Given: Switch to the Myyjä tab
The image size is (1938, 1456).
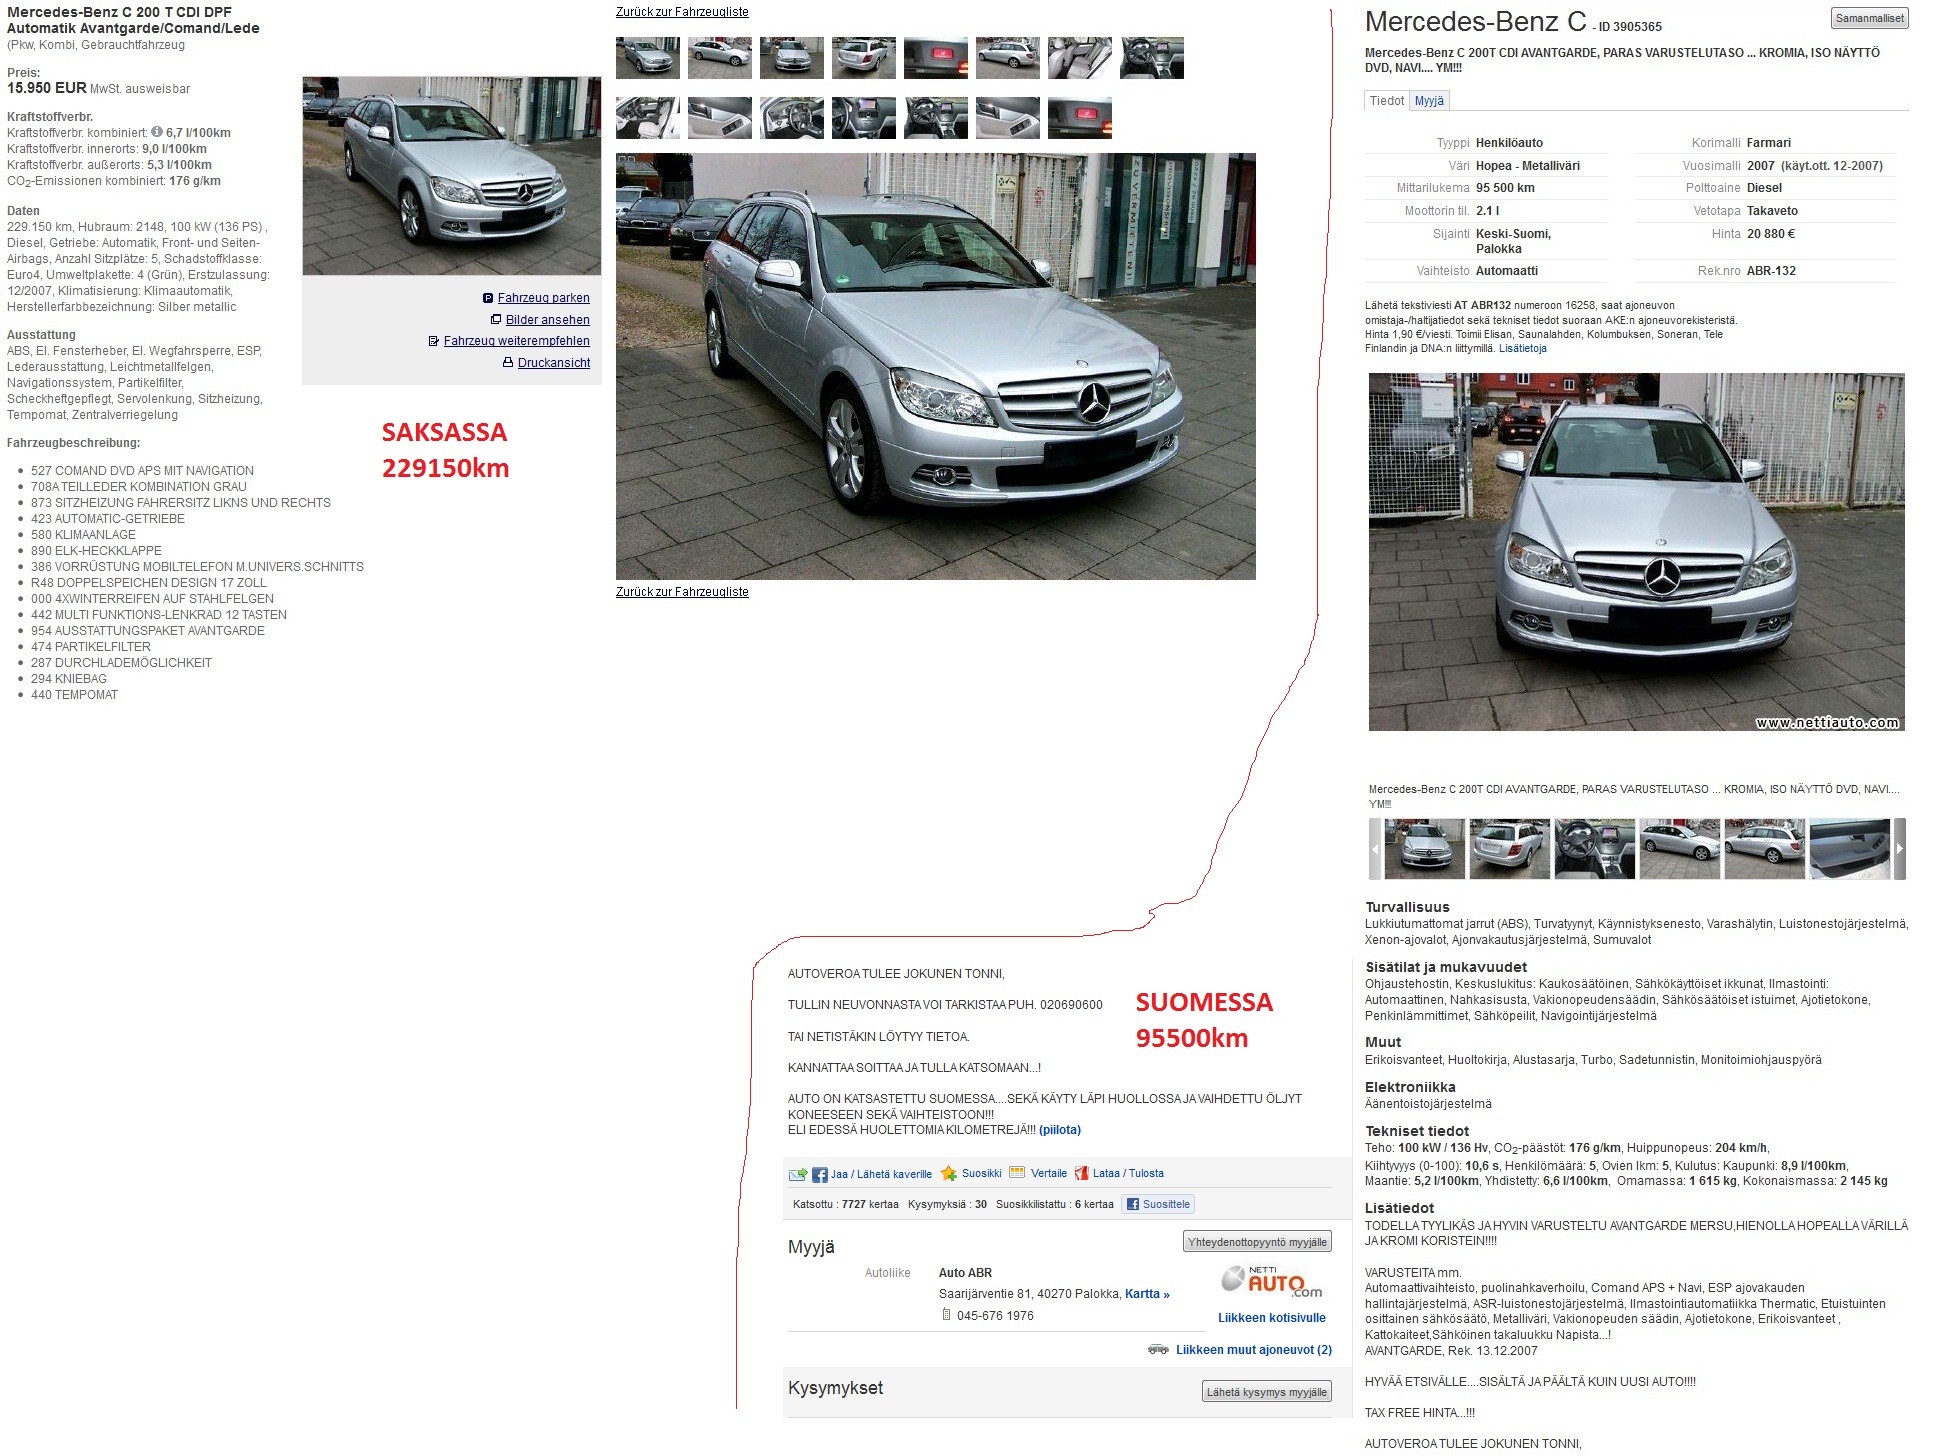Looking at the screenshot, I should pyautogui.click(x=1429, y=101).
